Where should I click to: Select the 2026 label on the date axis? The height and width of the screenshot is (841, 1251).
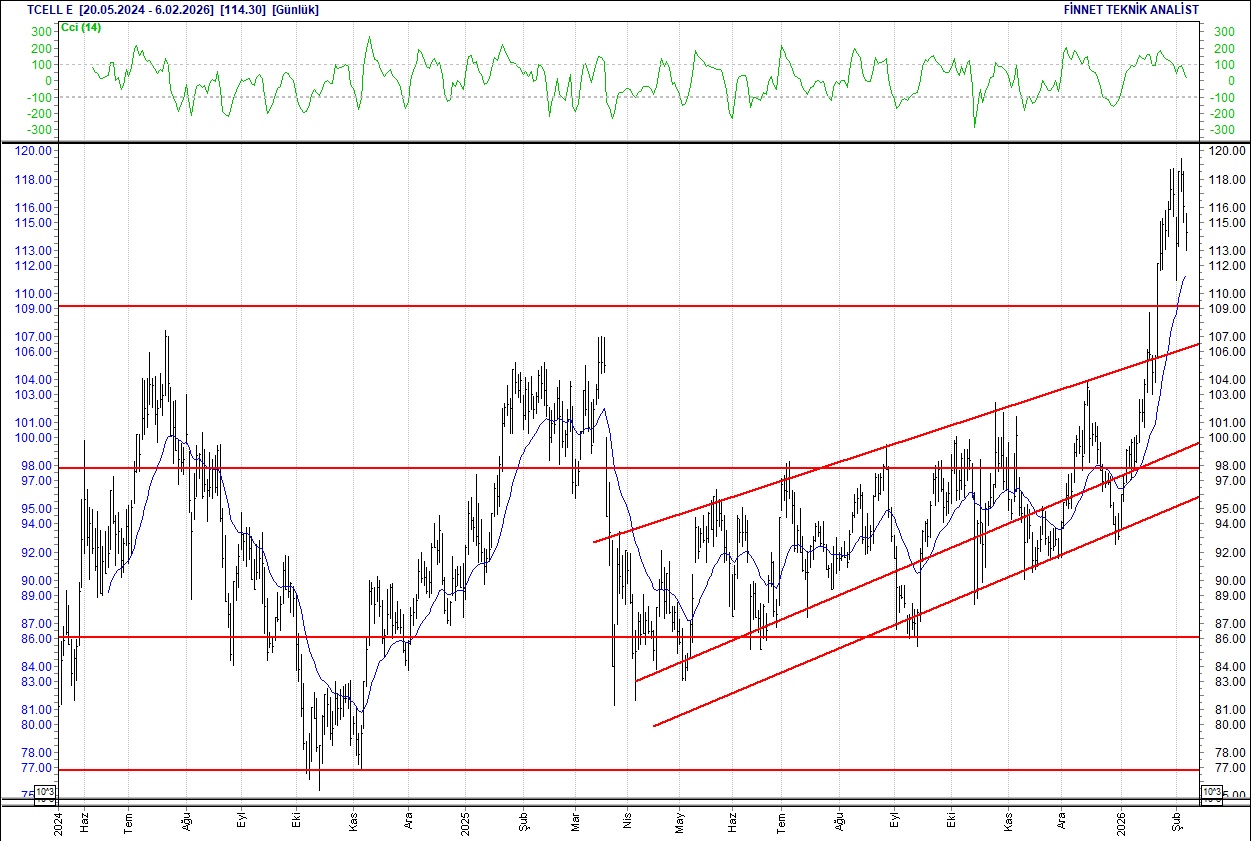tap(1123, 823)
